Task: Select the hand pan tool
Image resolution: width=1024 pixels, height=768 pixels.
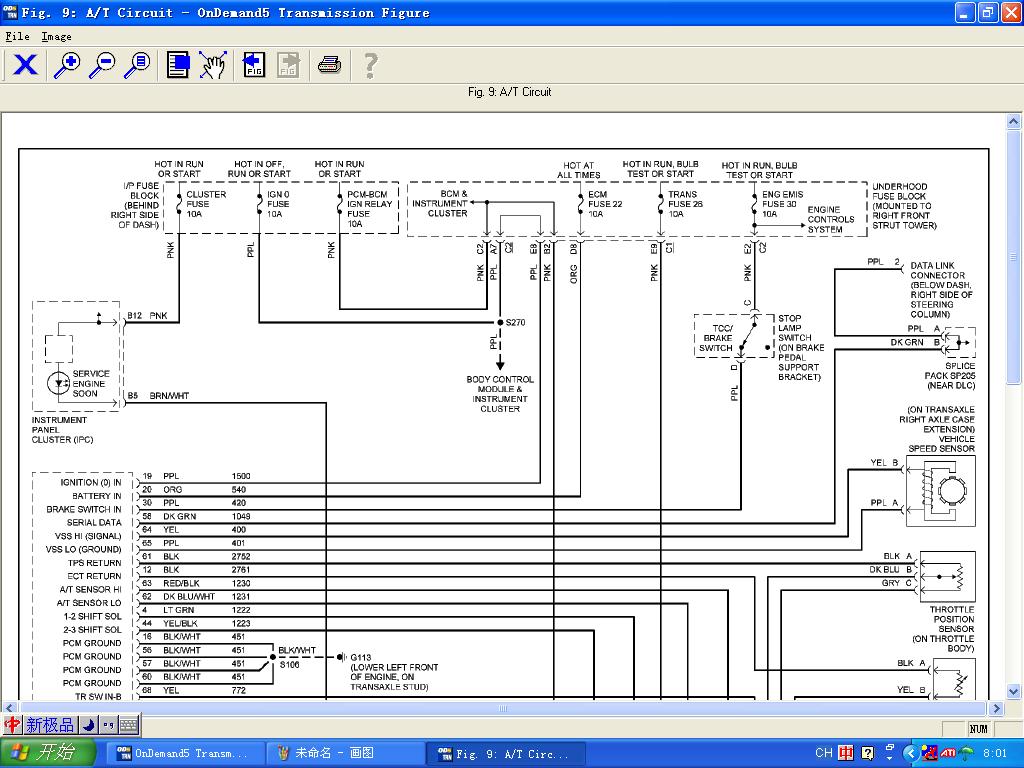Action: (x=212, y=65)
